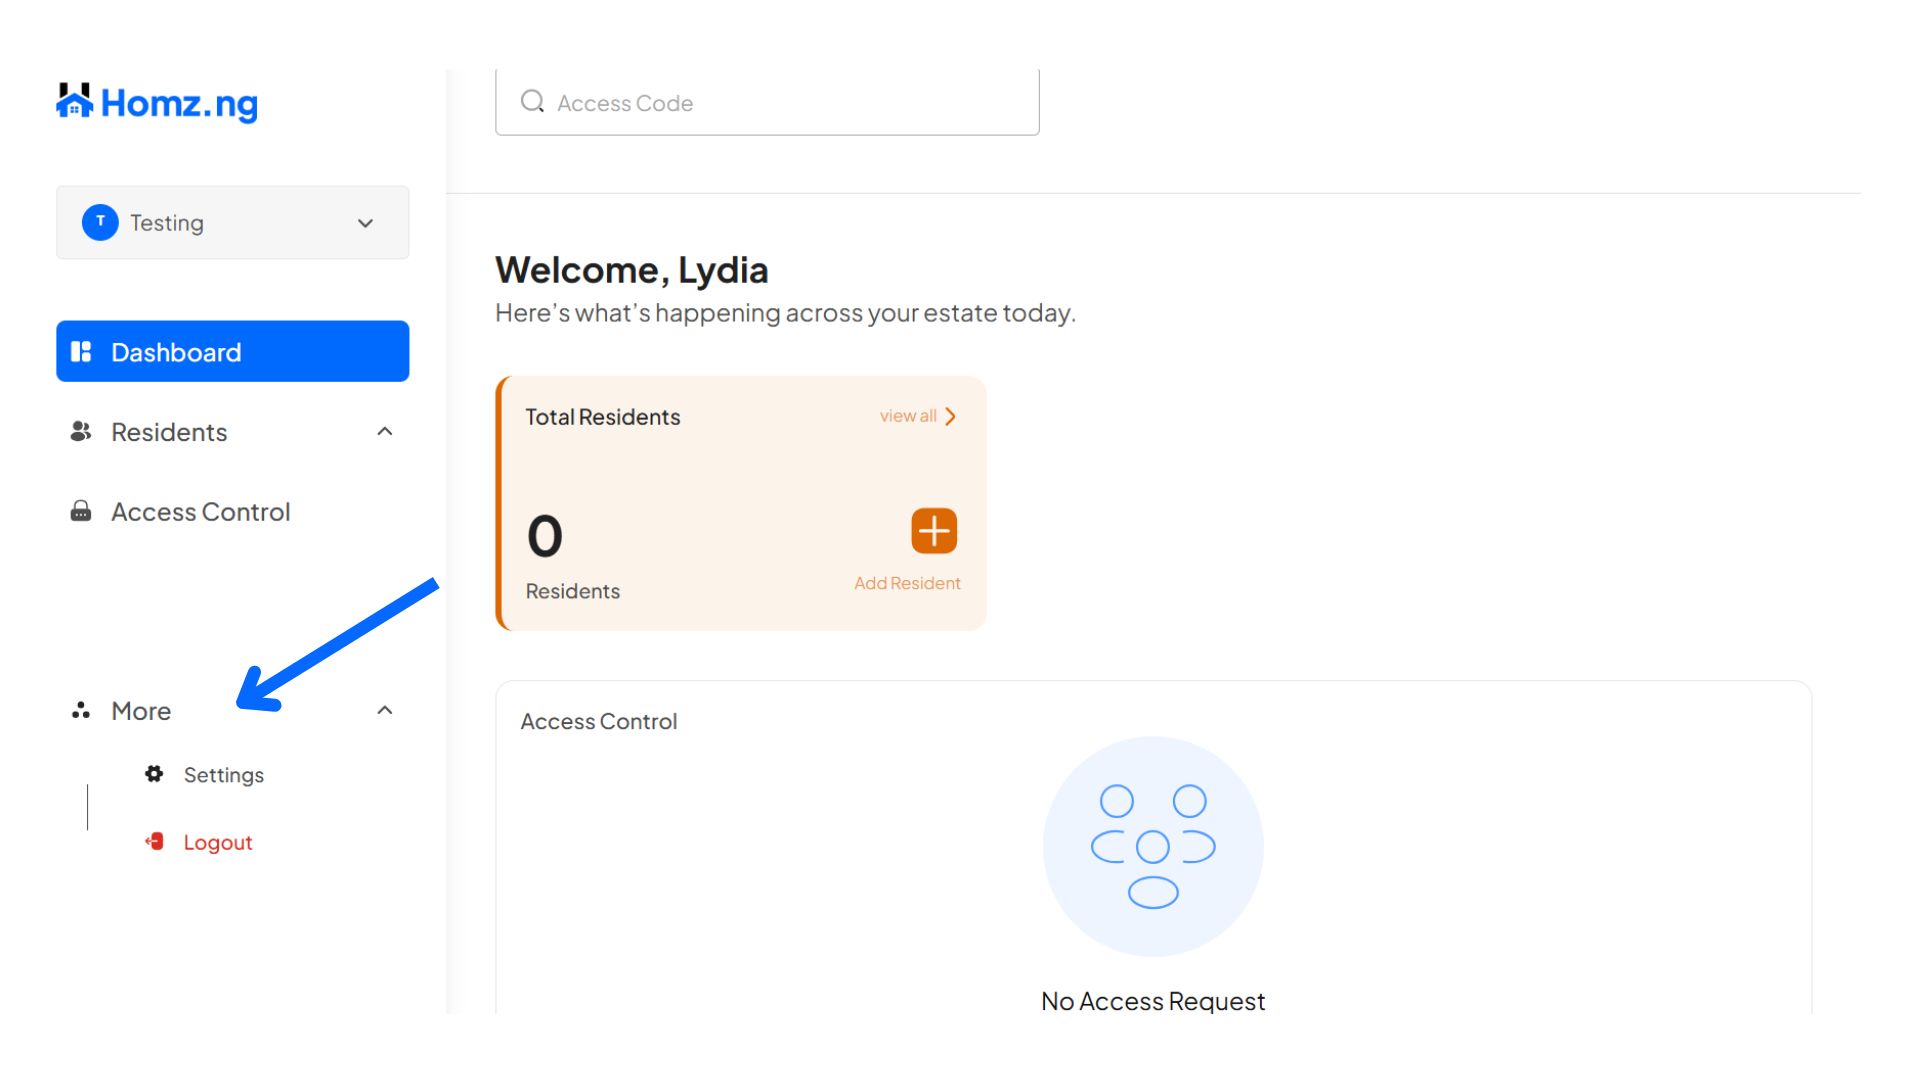
Task: Select the Dashboard grid icon
Action: click(x=84, y=351)
